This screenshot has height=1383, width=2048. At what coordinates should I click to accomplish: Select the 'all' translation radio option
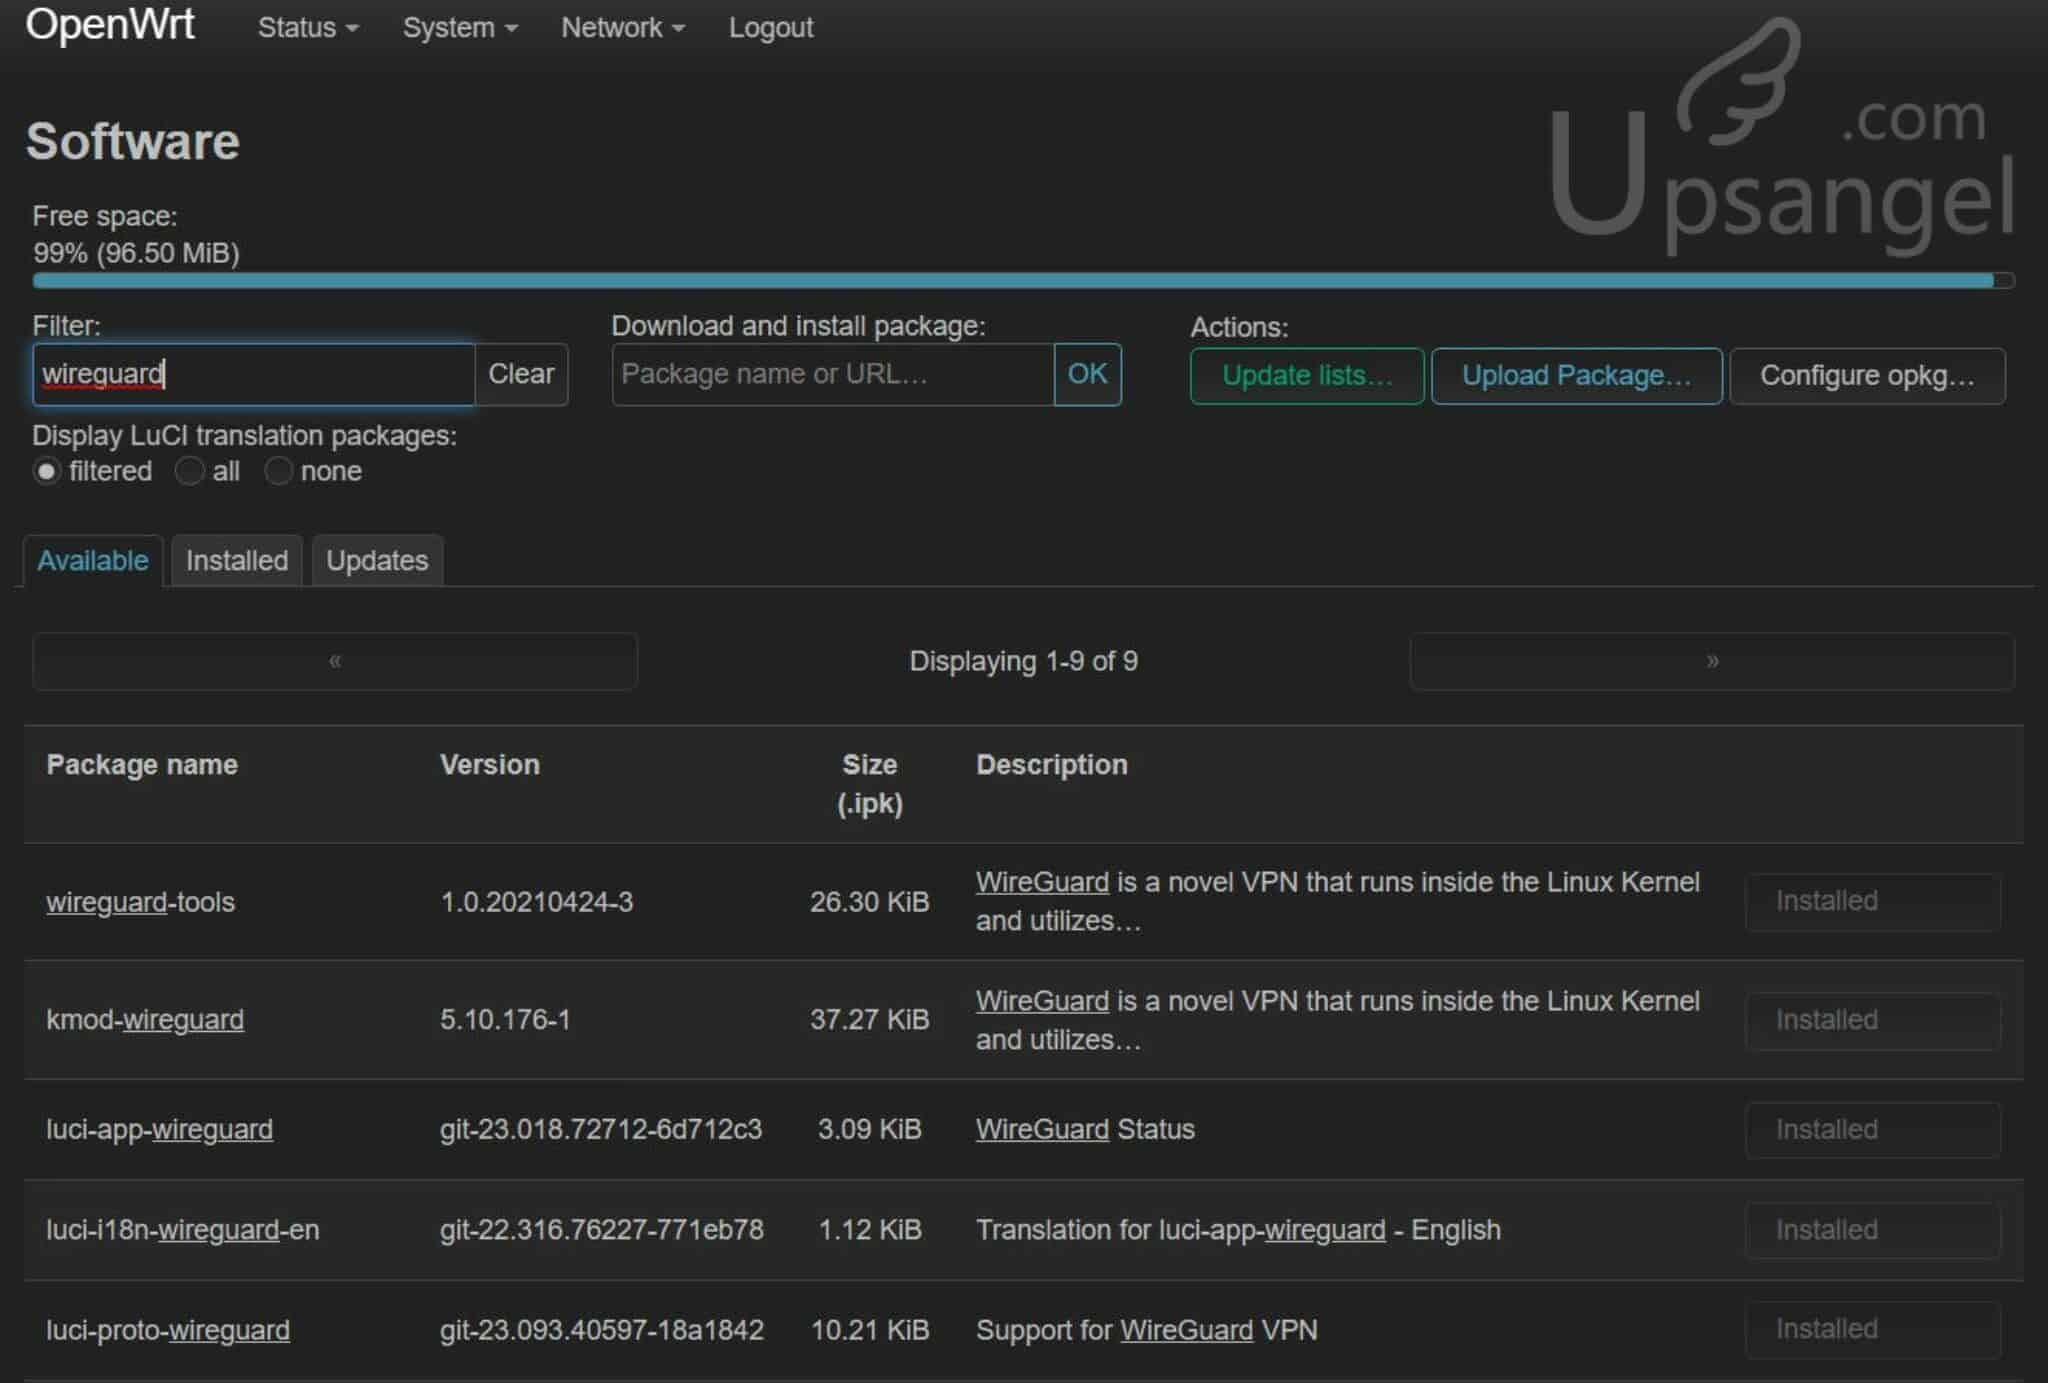point(189,471)
